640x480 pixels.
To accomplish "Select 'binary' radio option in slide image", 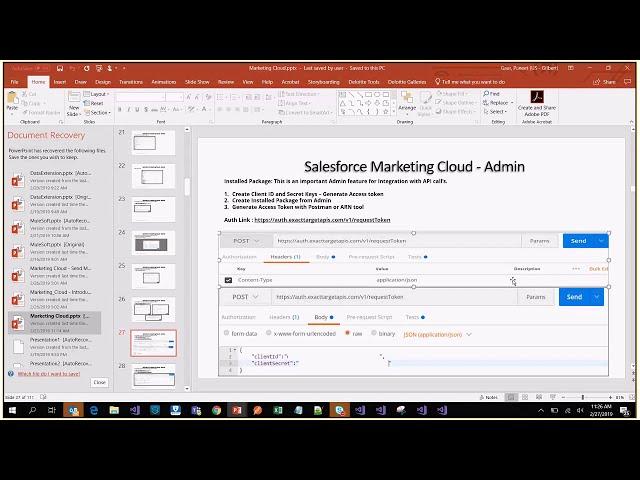I will pos(373,333).
